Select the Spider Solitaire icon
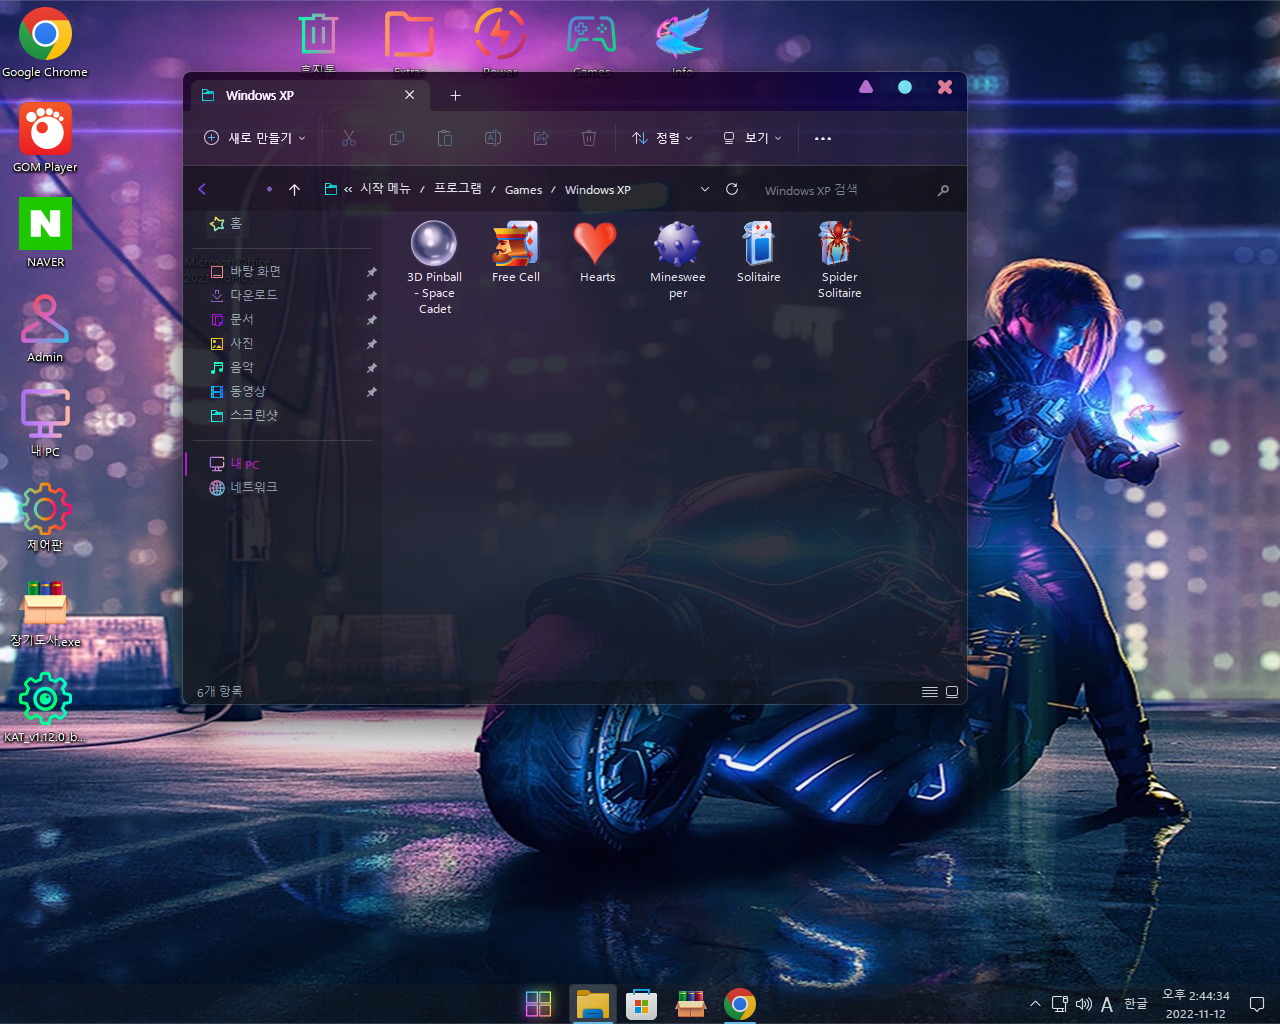 [839, 259]
